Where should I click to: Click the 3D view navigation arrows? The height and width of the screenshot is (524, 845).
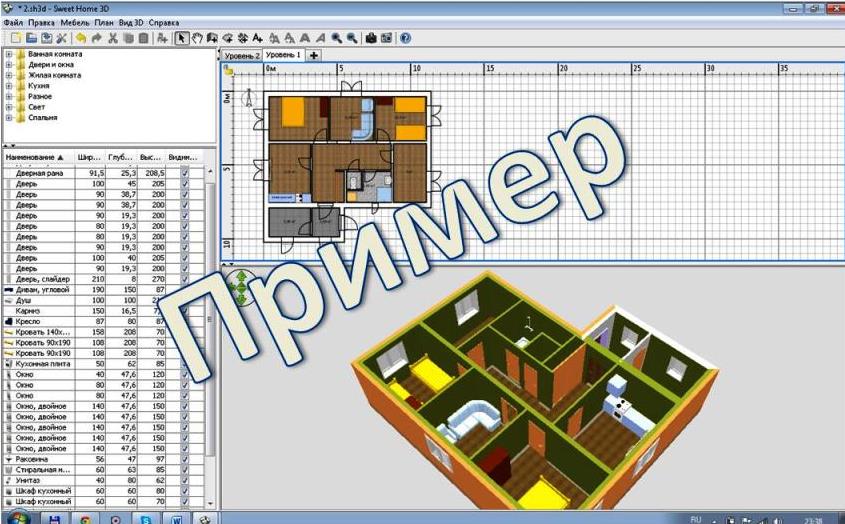point(240,288)
